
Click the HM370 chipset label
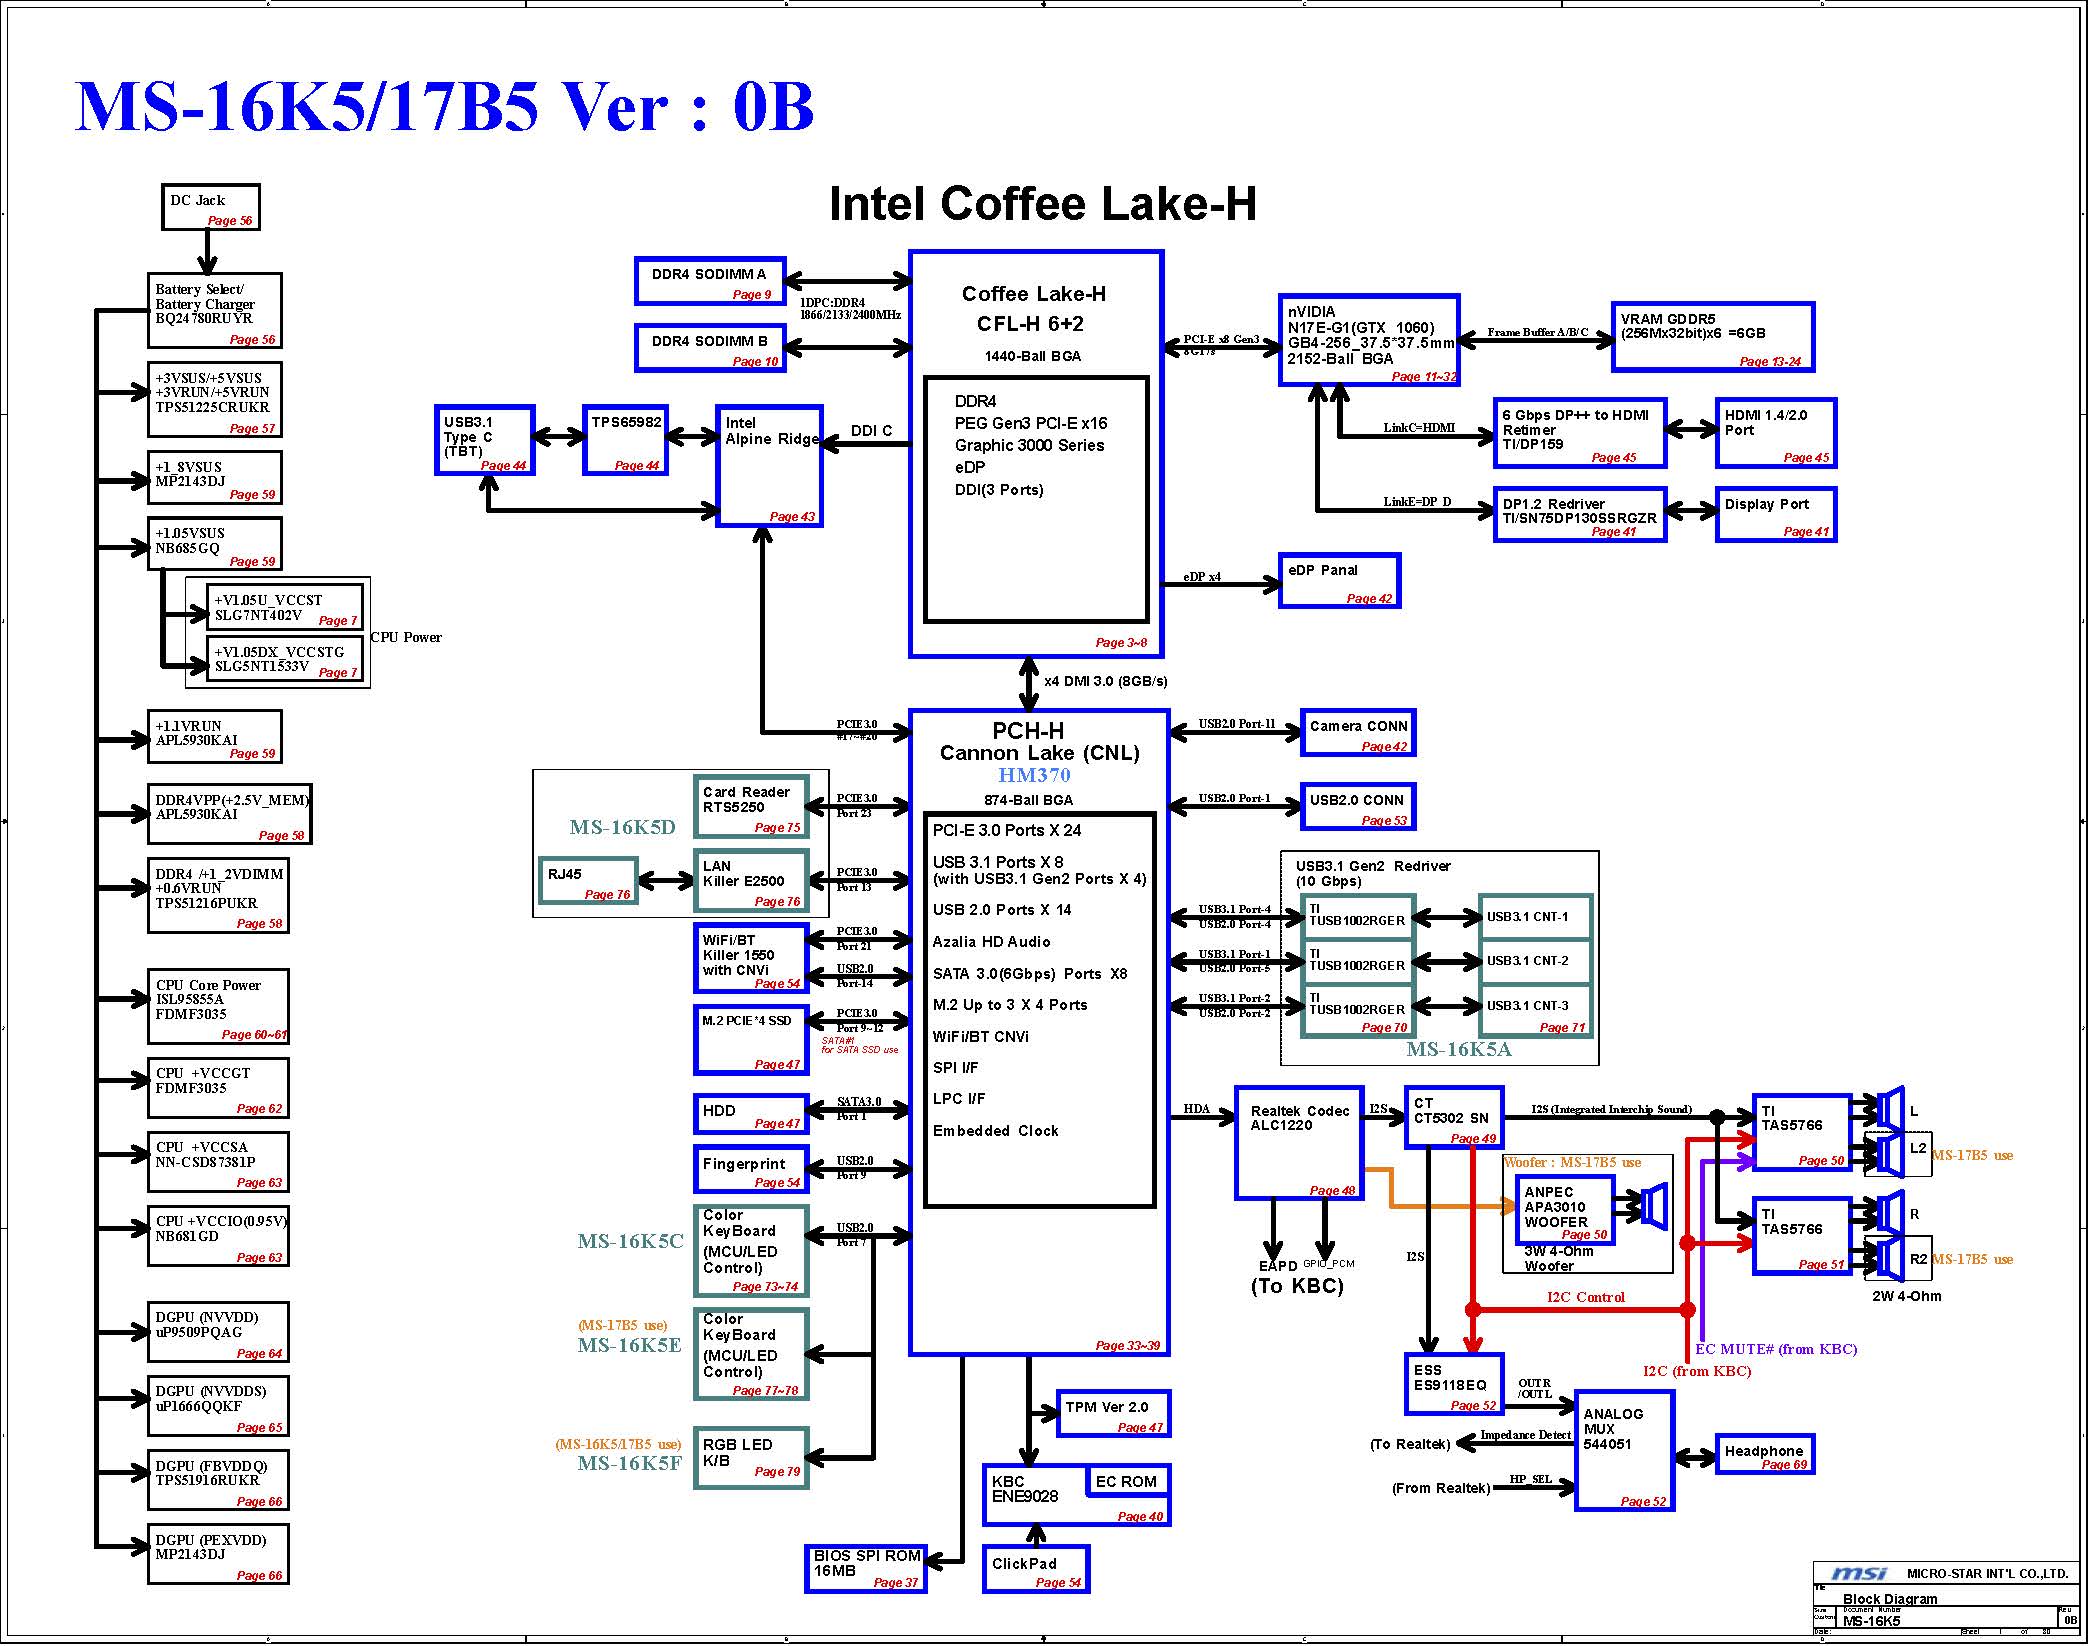[x=1036, y=777]
